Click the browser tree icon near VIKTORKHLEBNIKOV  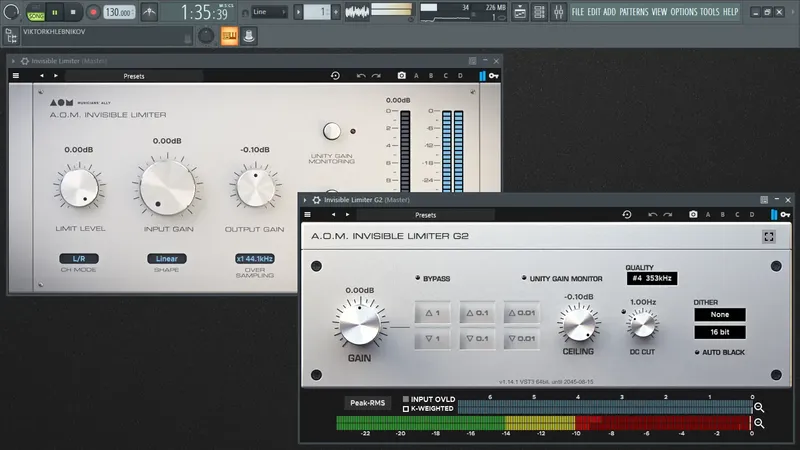coord(11,36)
